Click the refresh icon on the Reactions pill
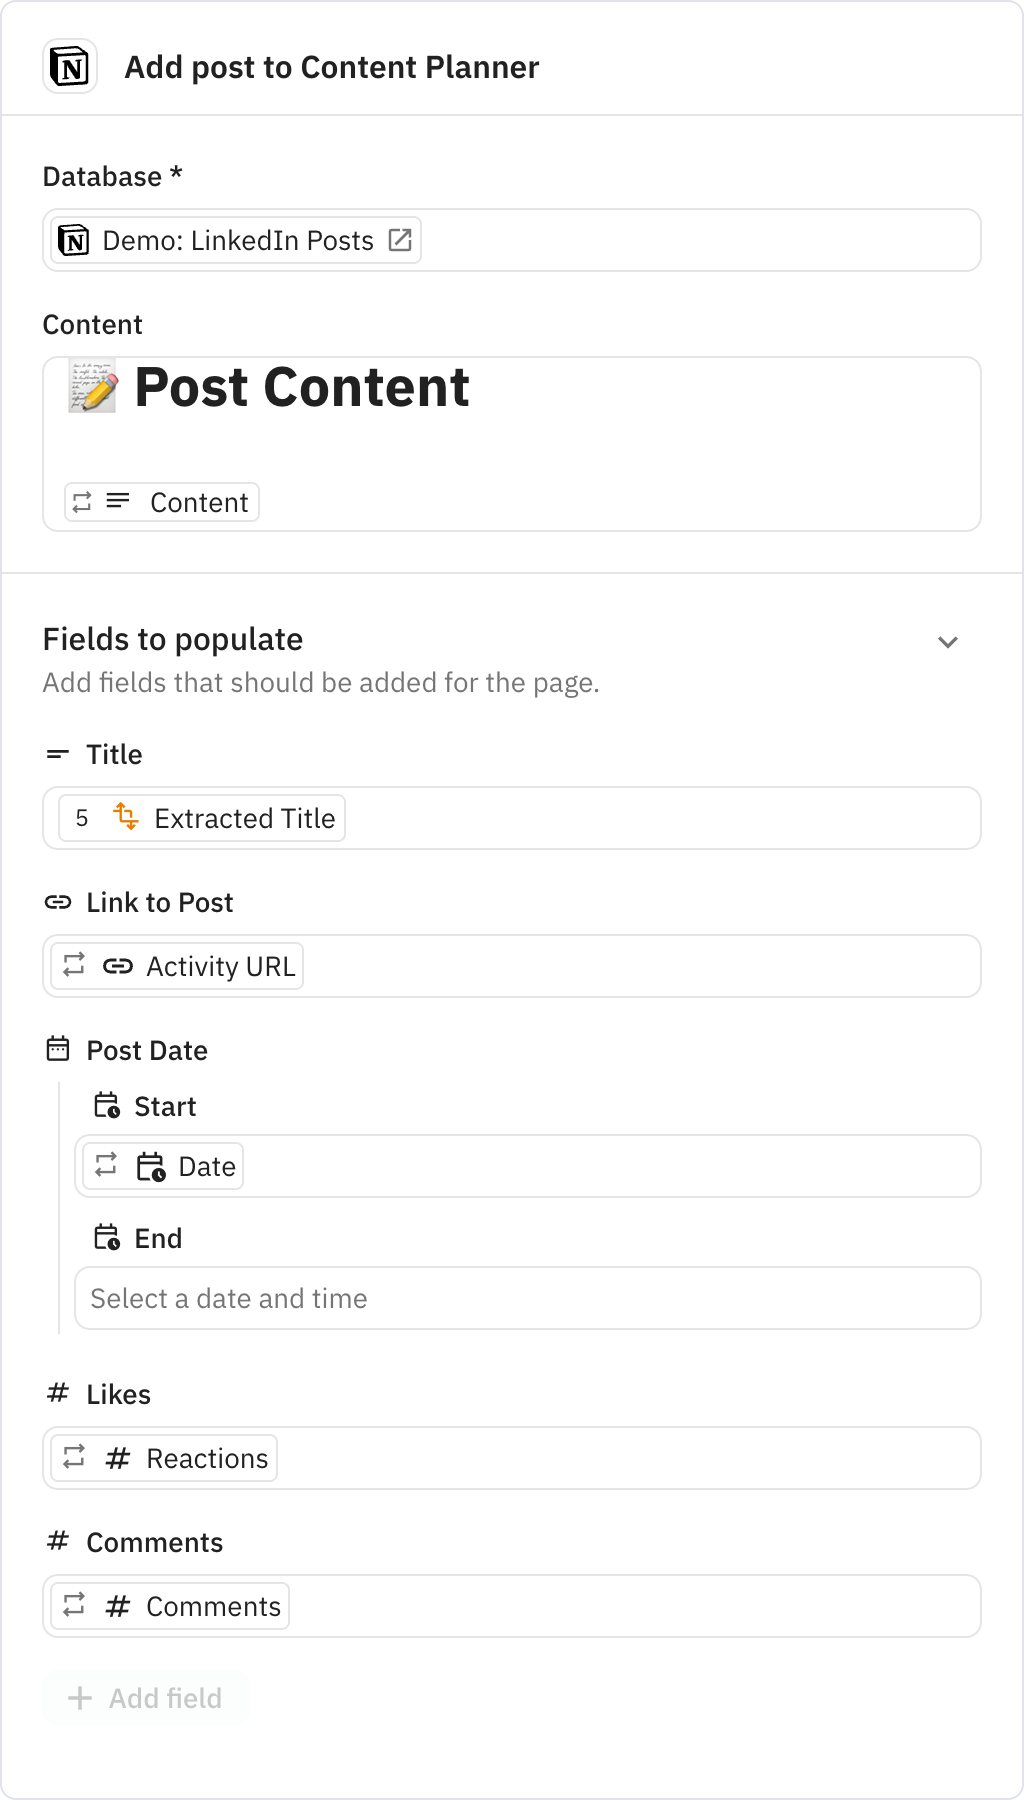Image resolution: width=1024 pixels, height=1800 pixels. 74,1458
